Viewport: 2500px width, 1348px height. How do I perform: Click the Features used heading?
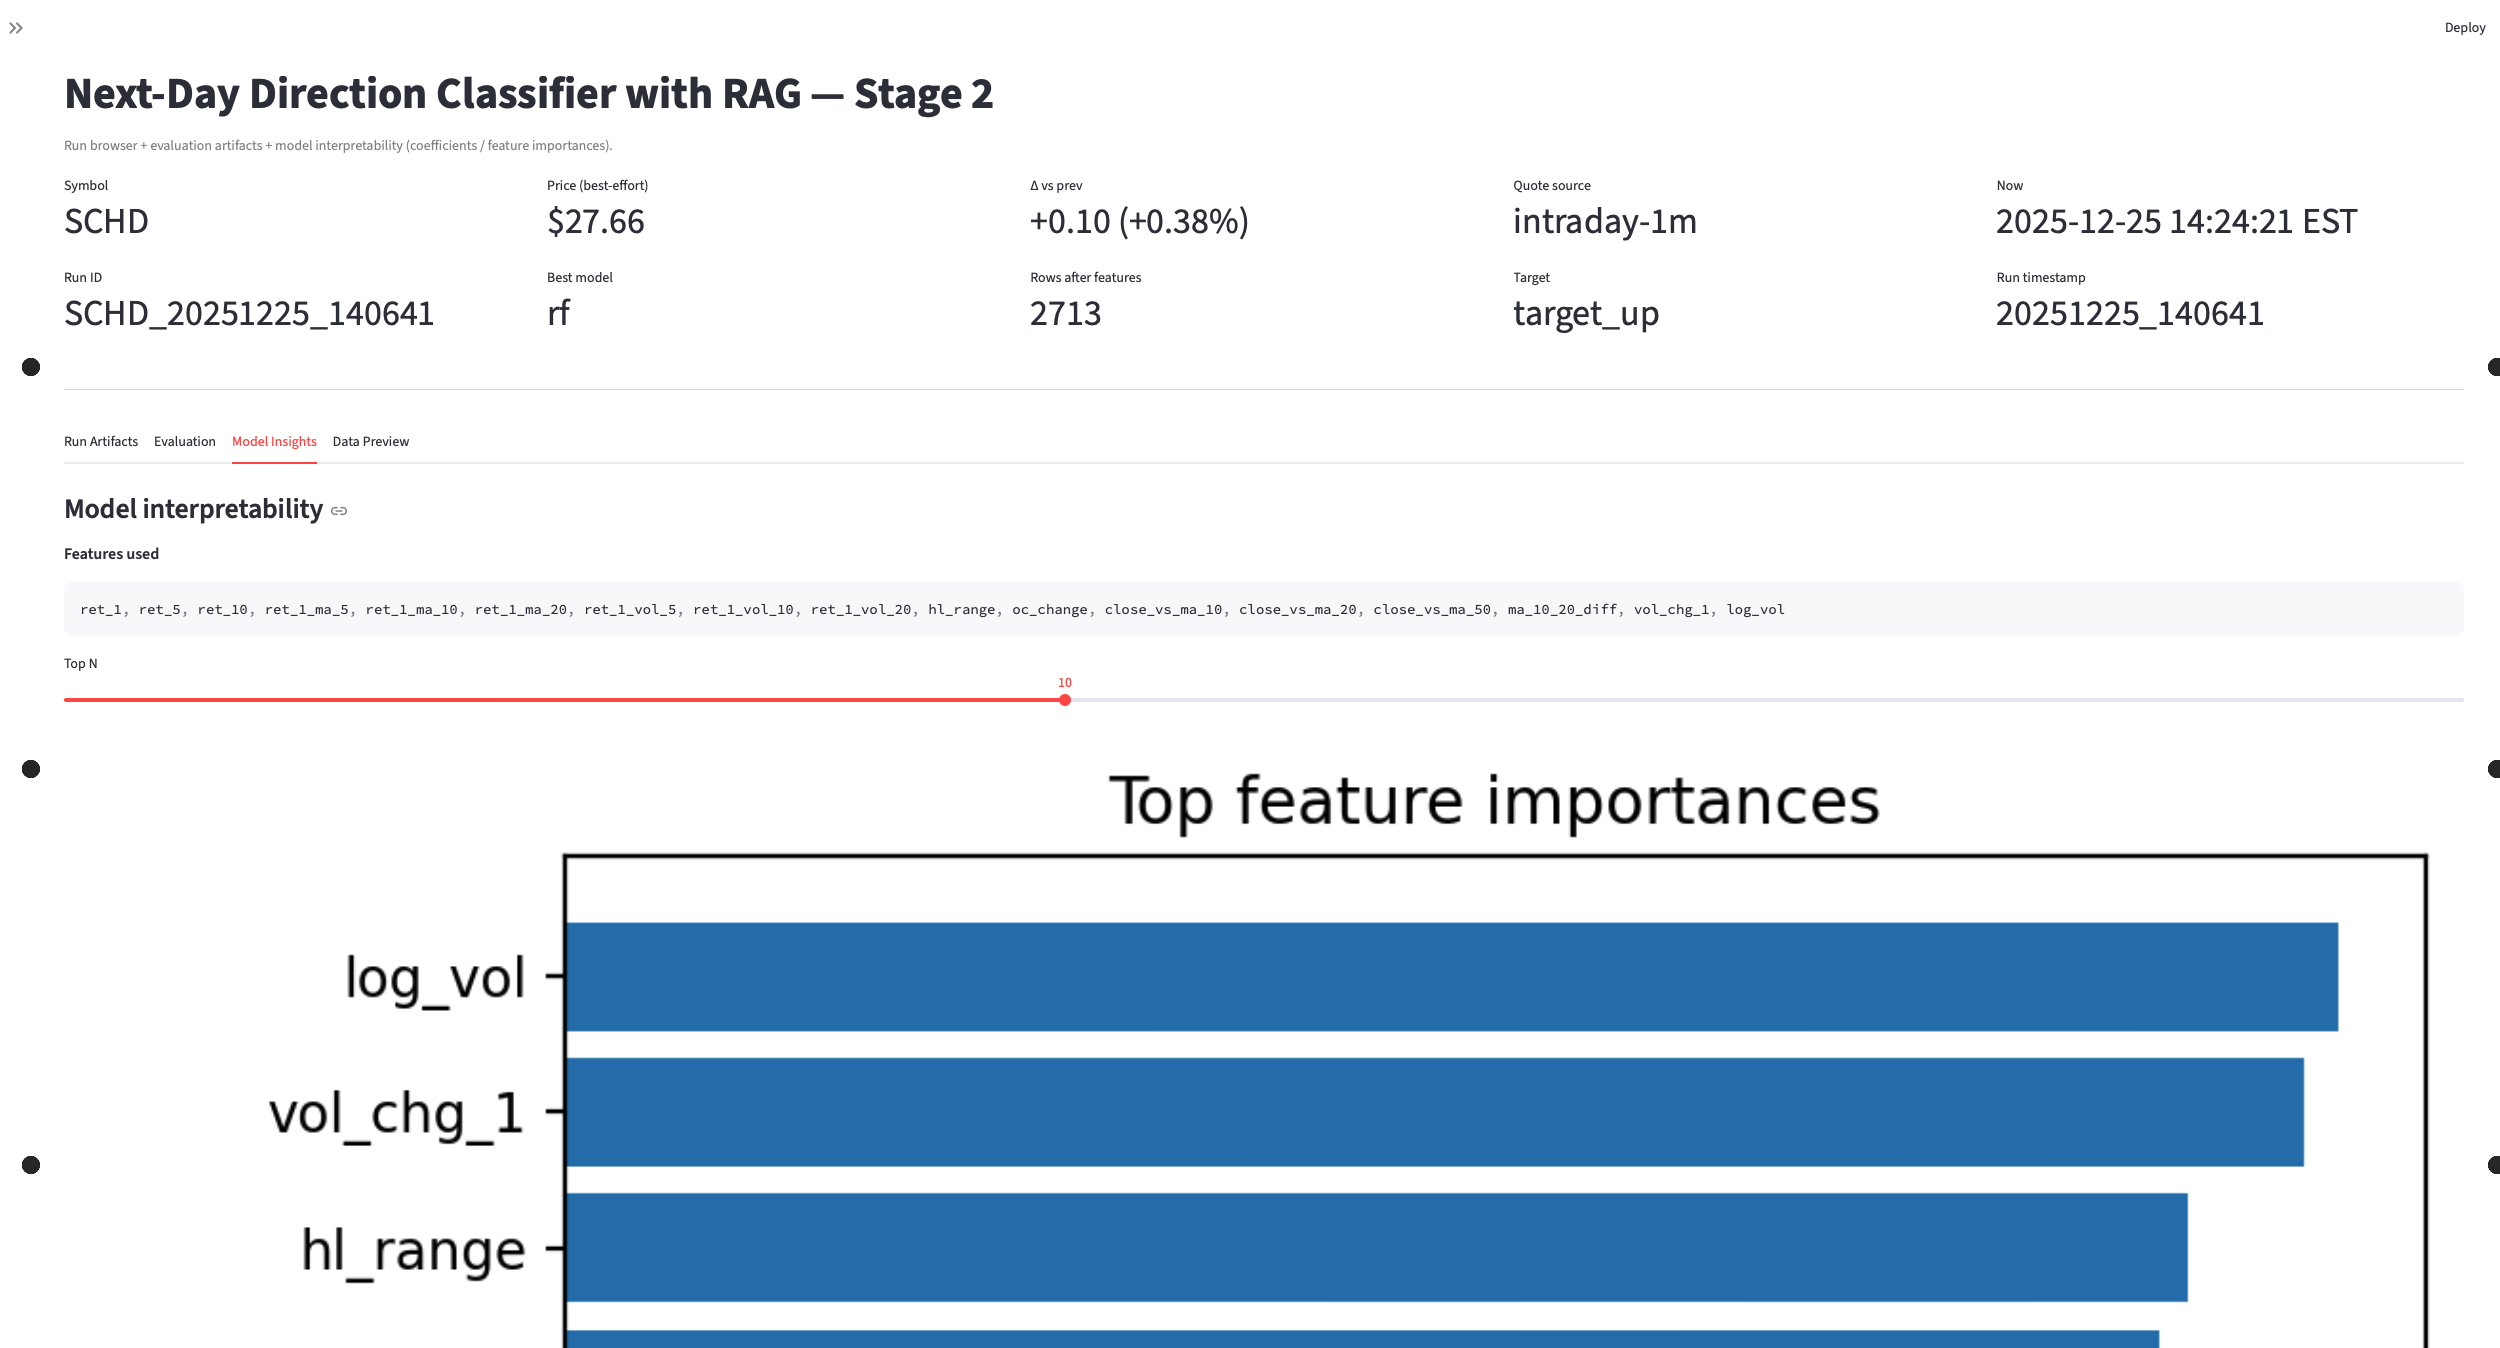[x=111, y=553]
